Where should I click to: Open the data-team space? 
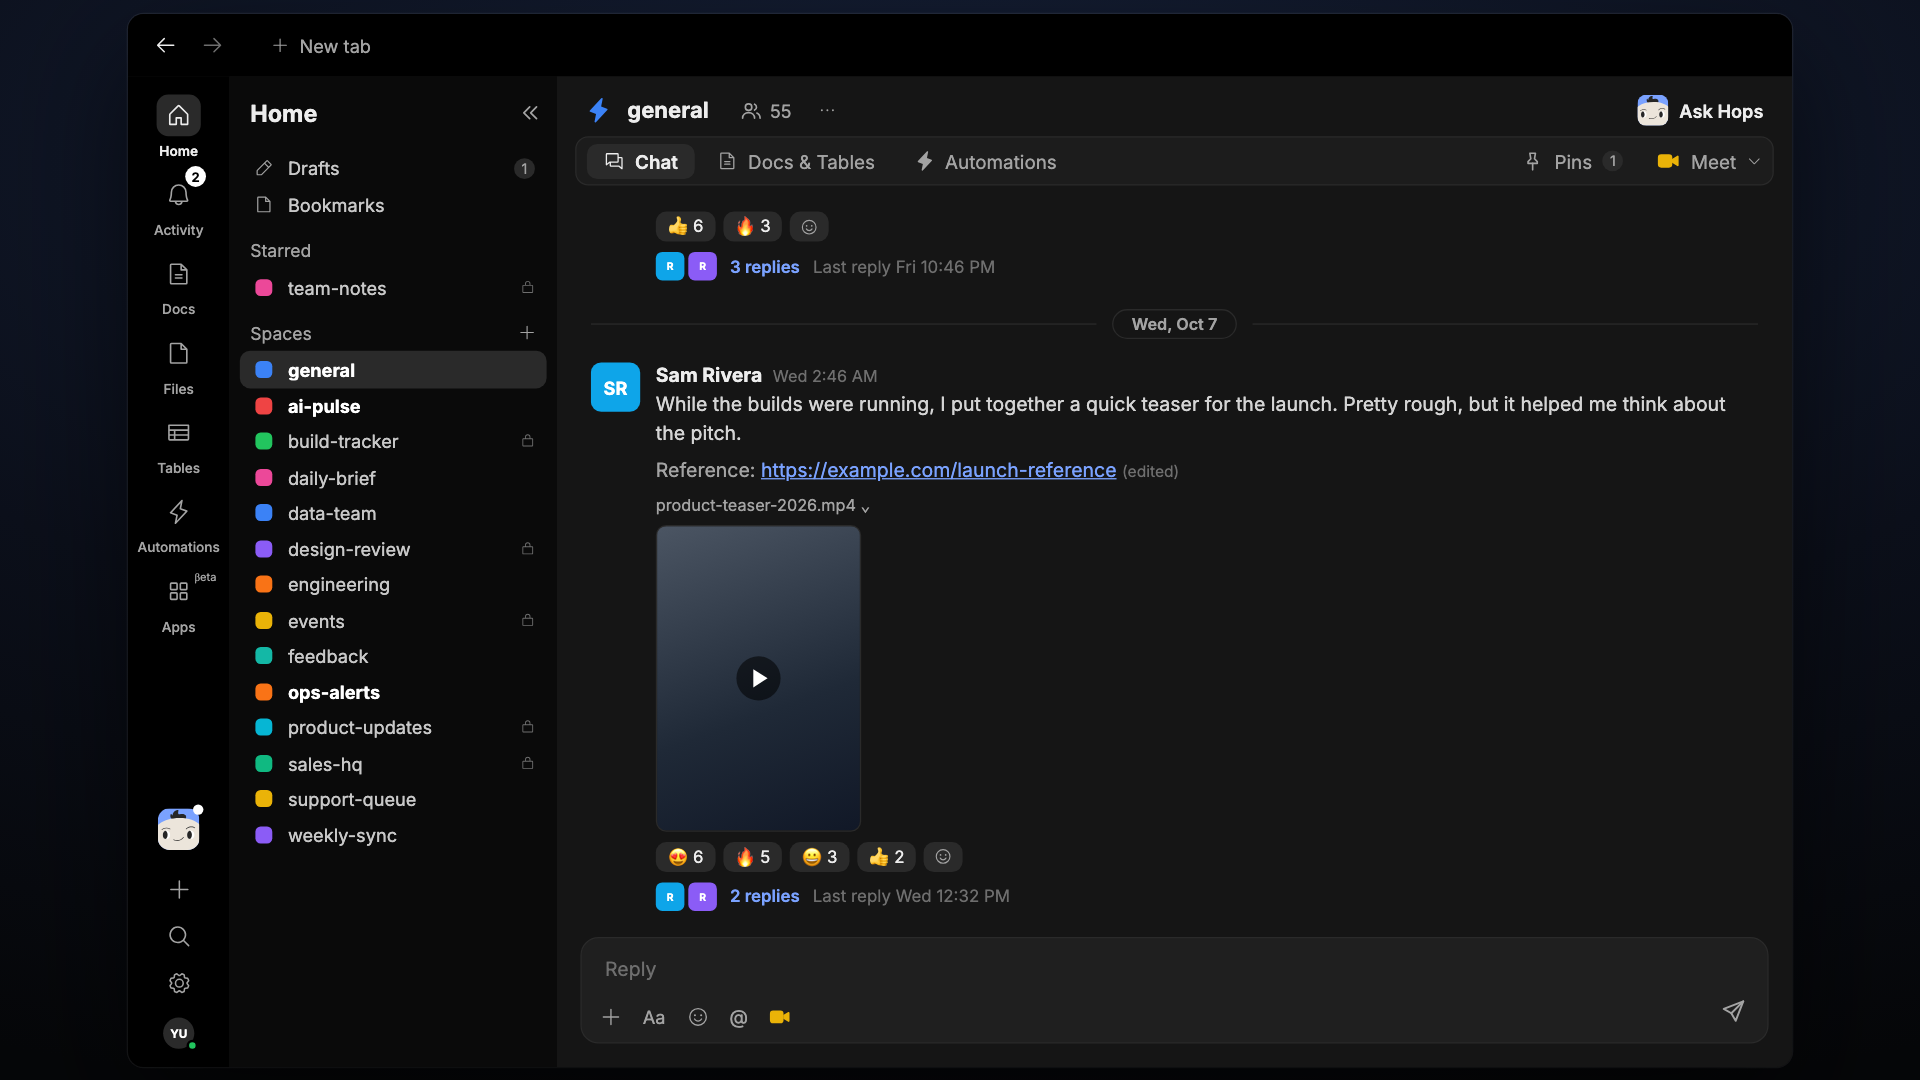tap(393, 513)
